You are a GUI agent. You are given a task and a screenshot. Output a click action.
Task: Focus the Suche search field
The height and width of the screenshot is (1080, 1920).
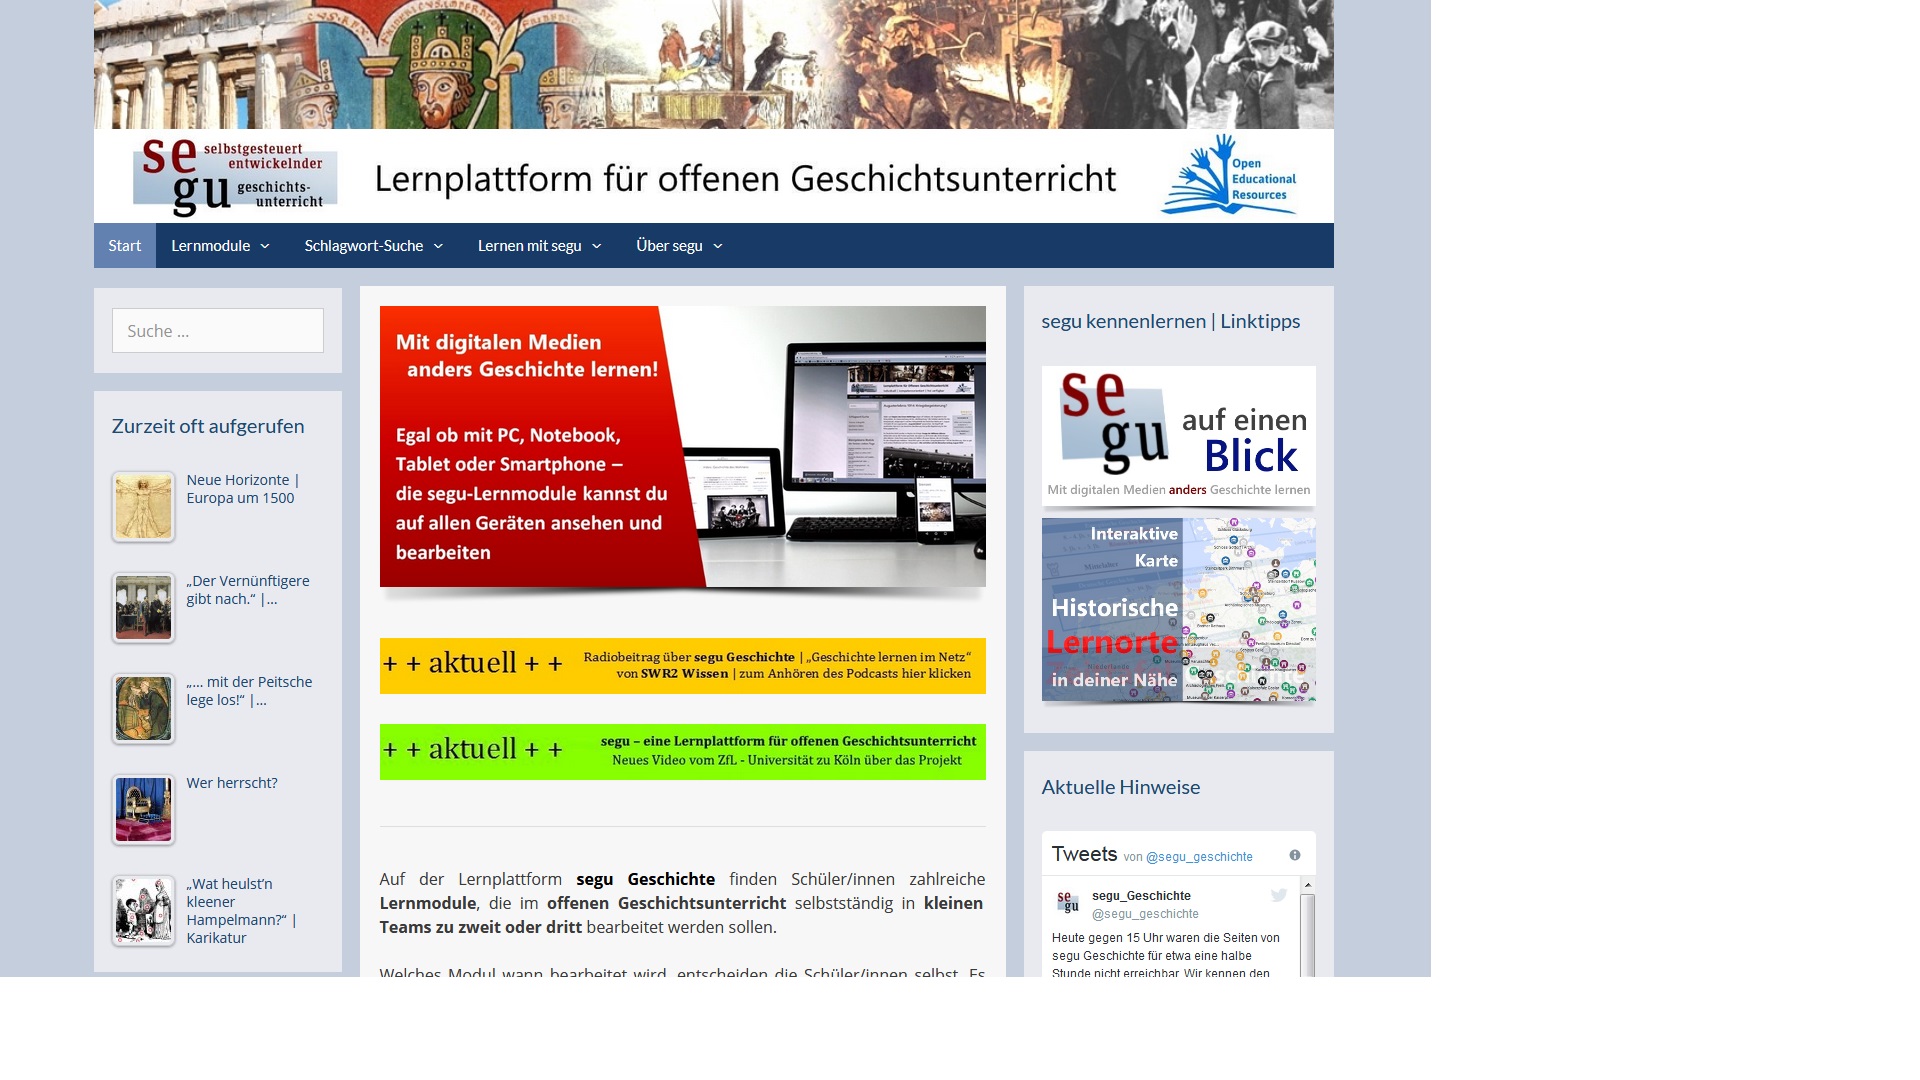(x=218, y=330)
